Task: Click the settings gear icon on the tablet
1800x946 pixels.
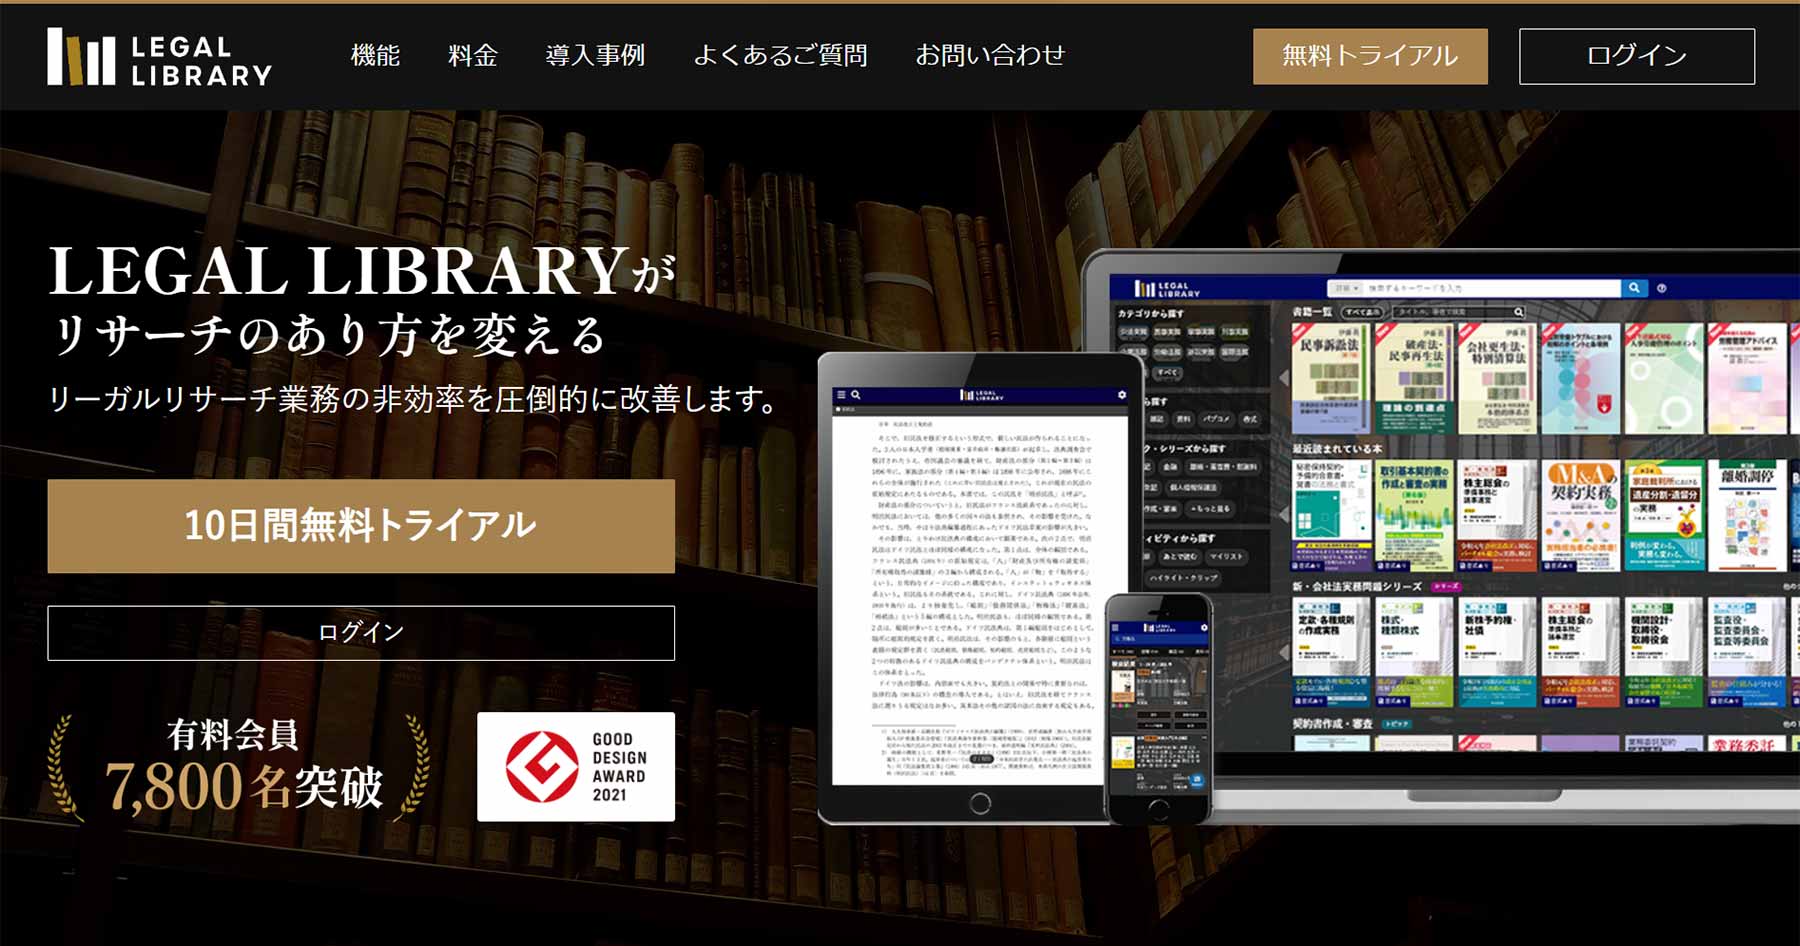Action: point(1122,395)
